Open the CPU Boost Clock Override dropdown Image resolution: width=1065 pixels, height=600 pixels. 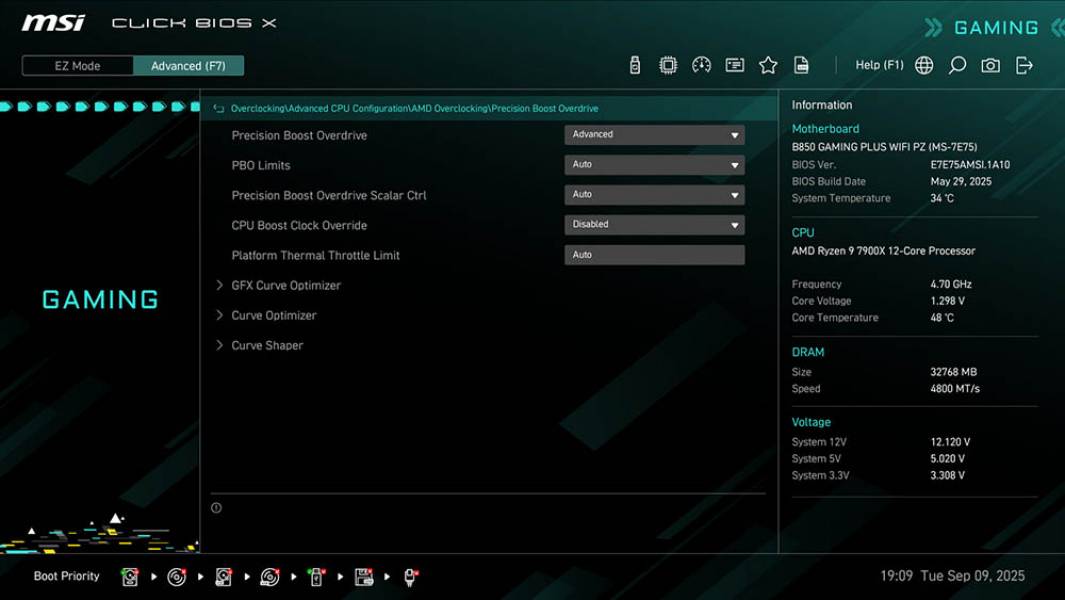655,224
